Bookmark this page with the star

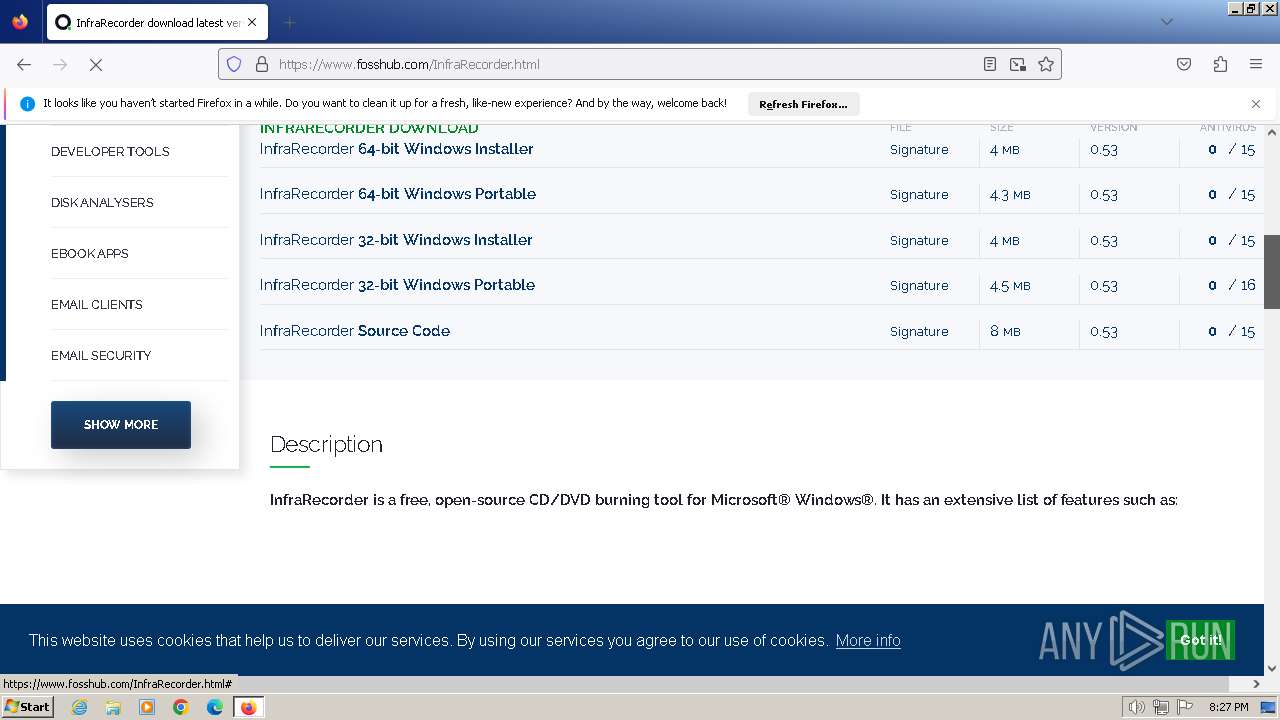click(1046, 64)
